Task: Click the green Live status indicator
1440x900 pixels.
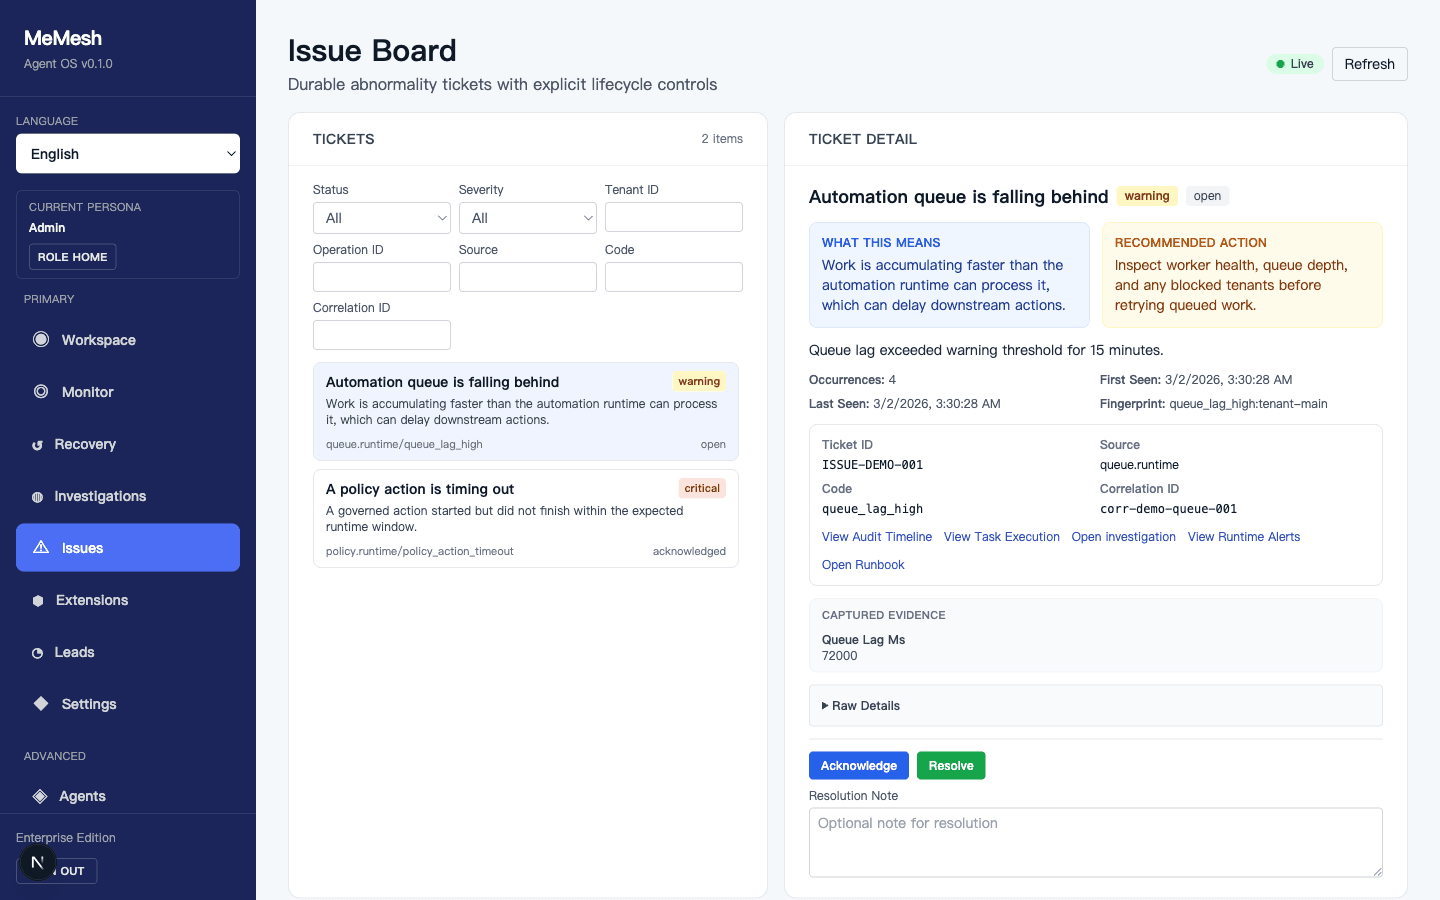Action: point(1294,63)
